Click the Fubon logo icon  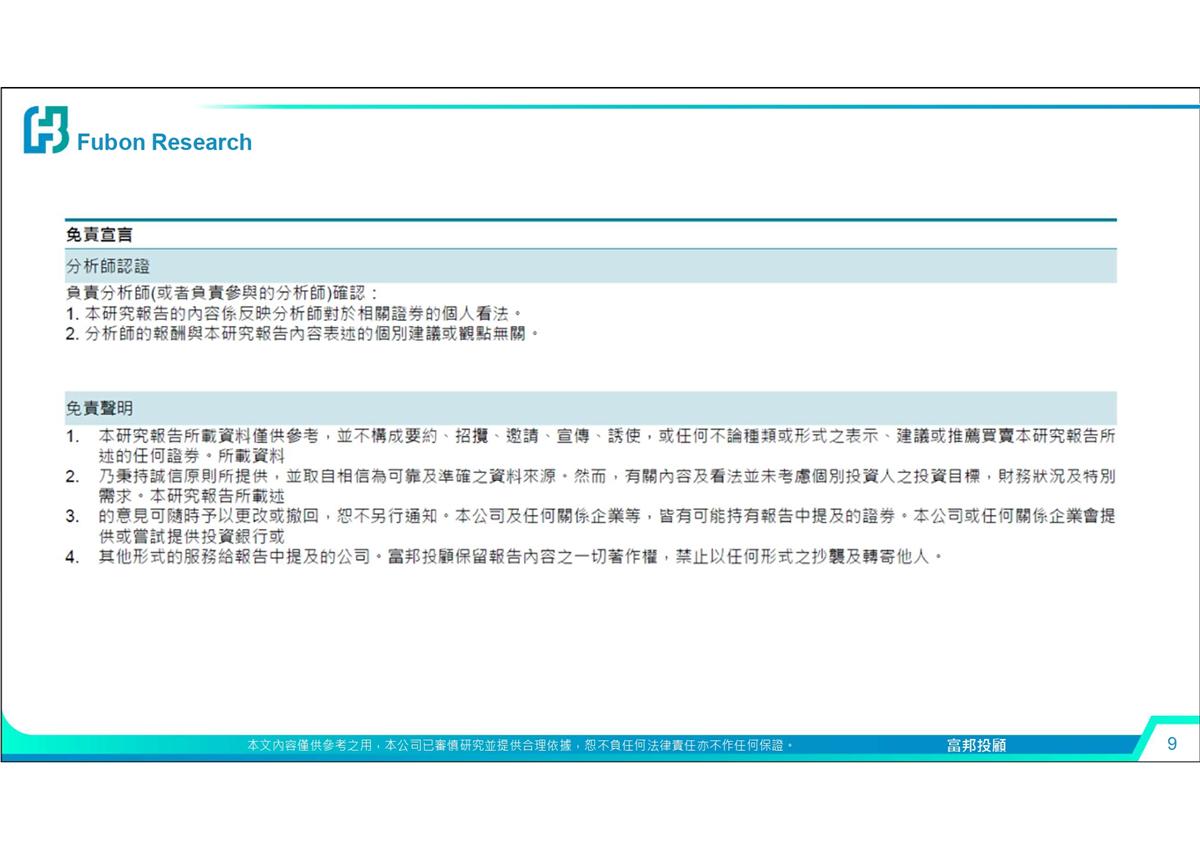46,130
